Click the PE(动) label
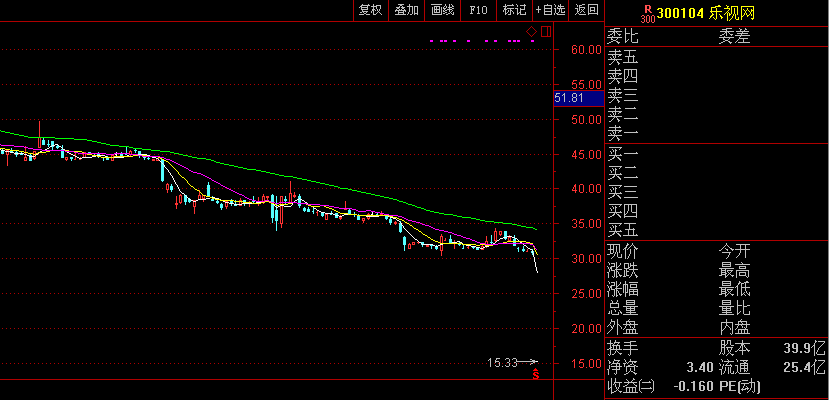The height and width of the screenshot is (400, 829). 742,386
